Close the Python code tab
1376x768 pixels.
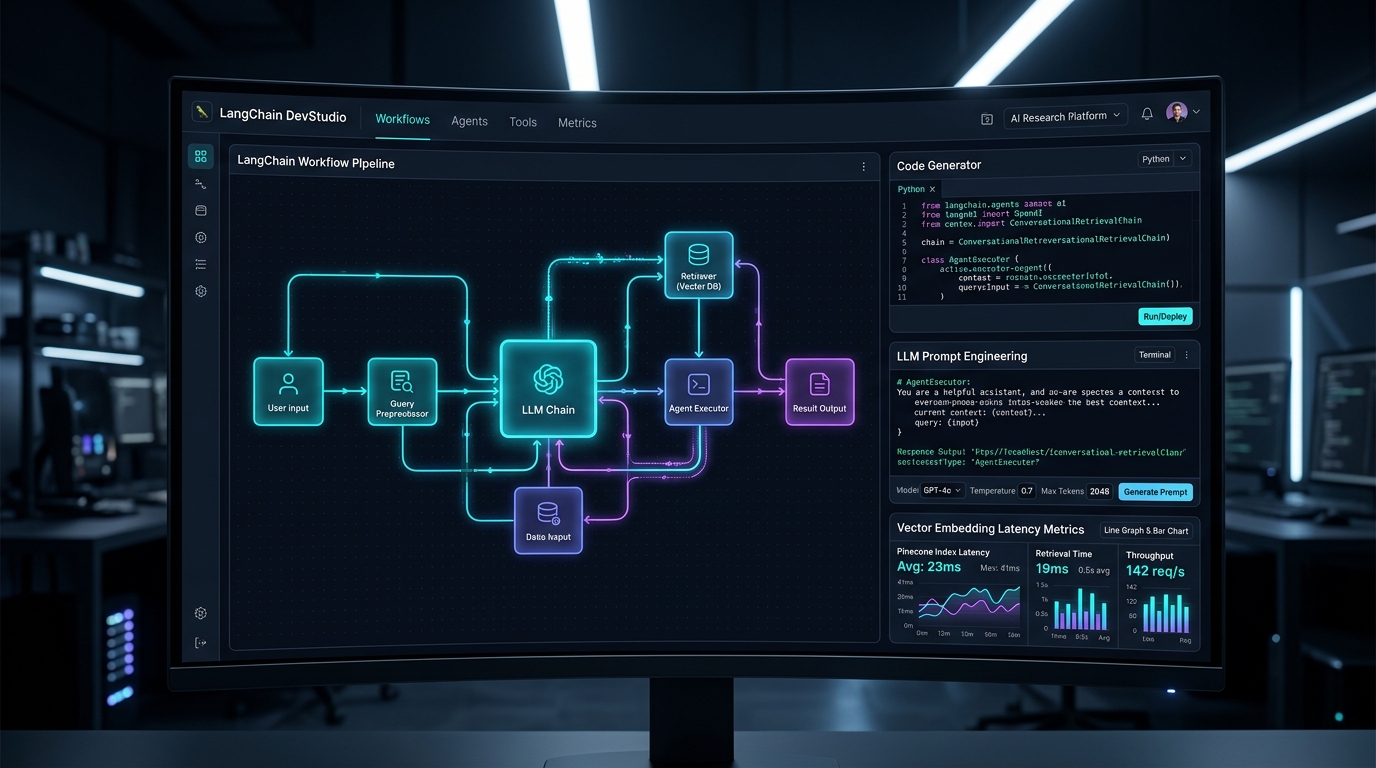click(x=933, y=189)
